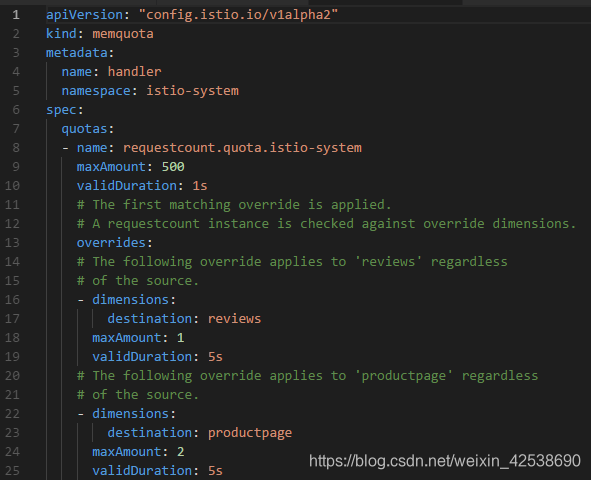This screenshot has height=480, width=591.
Task: Click comment about requestcount instance checked
Action: (326, 224)
